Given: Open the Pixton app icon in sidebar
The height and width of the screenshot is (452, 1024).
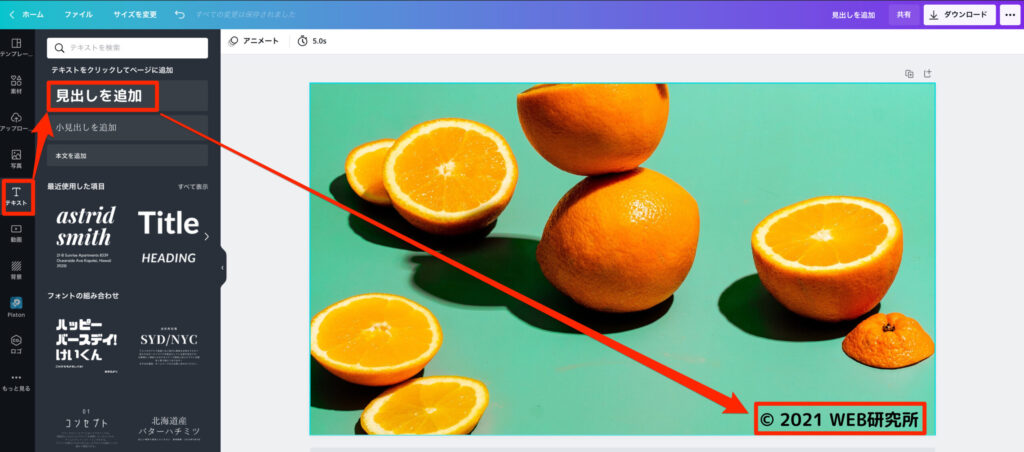Looking at the screenshot, I should coord(16,306).
